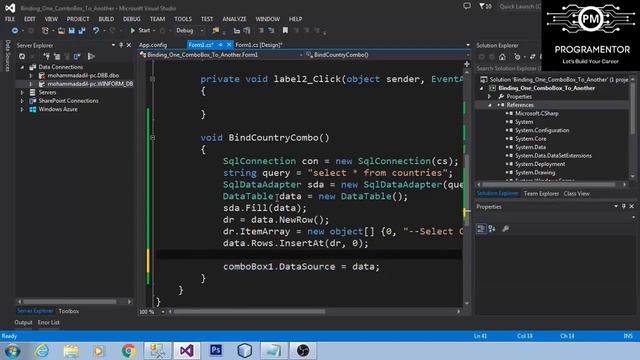The height and width of the screenshot is (360, 640).
Task: Click the Refresh icon in Server Explorer
Action: [22, 57]
